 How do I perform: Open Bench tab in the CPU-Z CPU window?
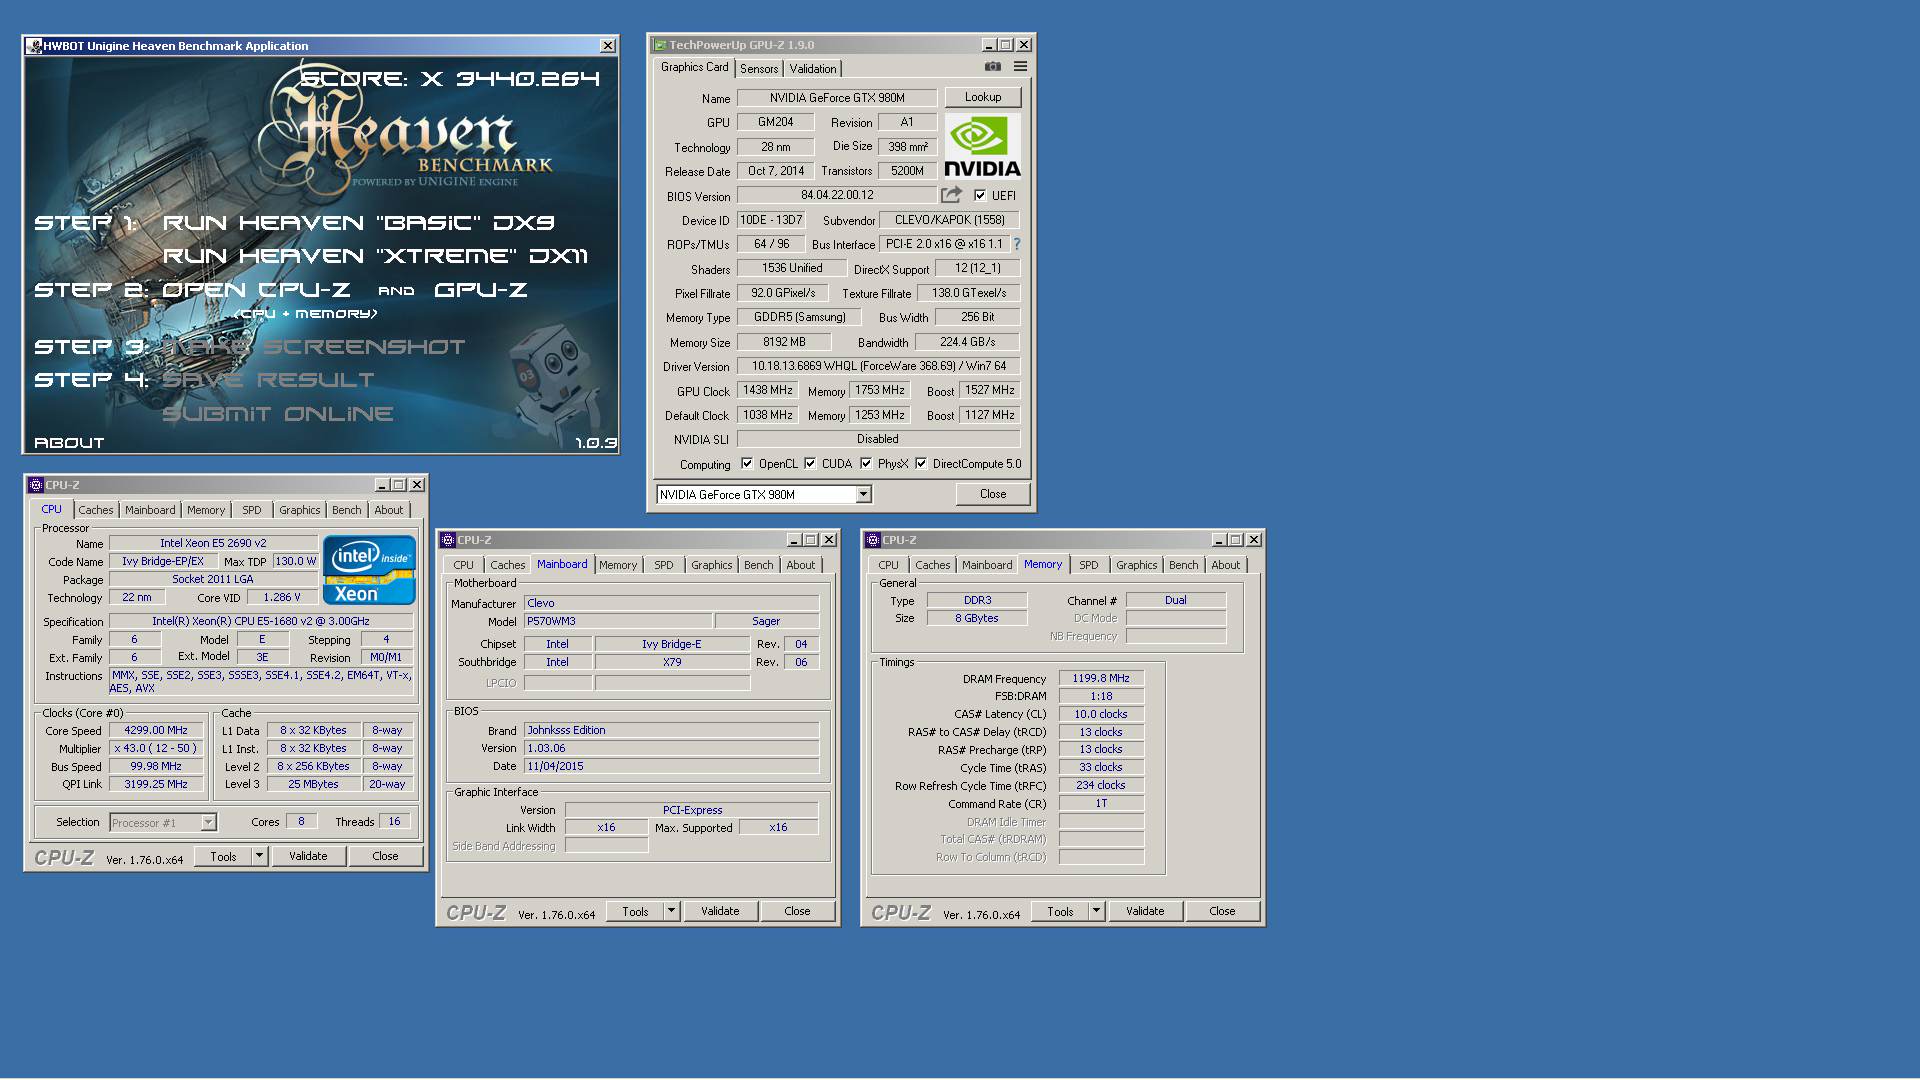point(347,510)
